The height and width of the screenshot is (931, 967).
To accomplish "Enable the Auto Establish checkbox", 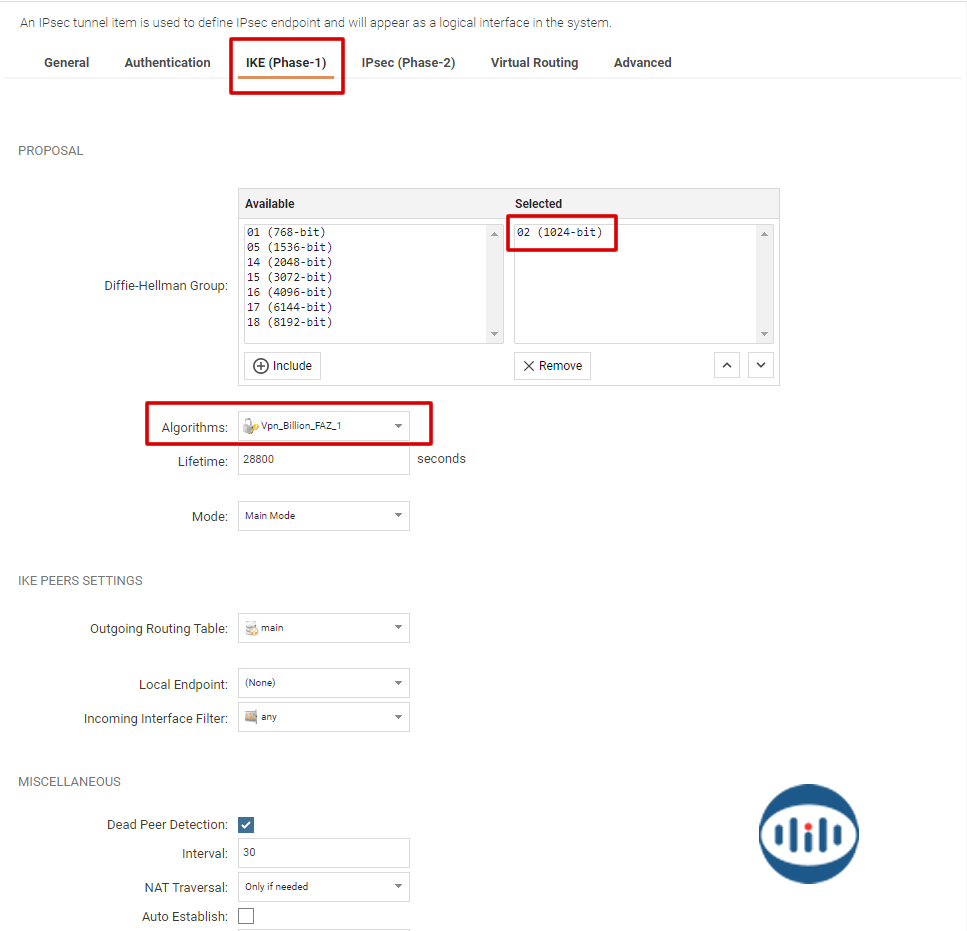I will 246,916.
